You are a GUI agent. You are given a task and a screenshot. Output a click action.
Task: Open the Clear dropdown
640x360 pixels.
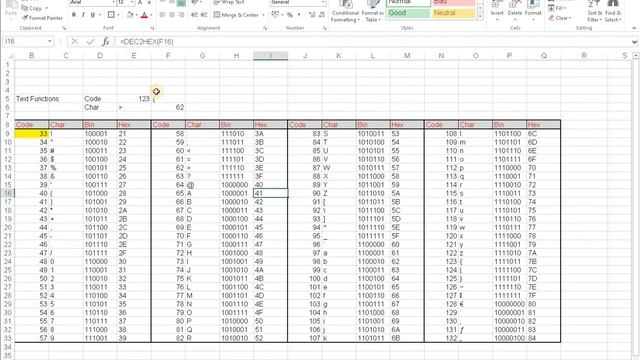559,18
